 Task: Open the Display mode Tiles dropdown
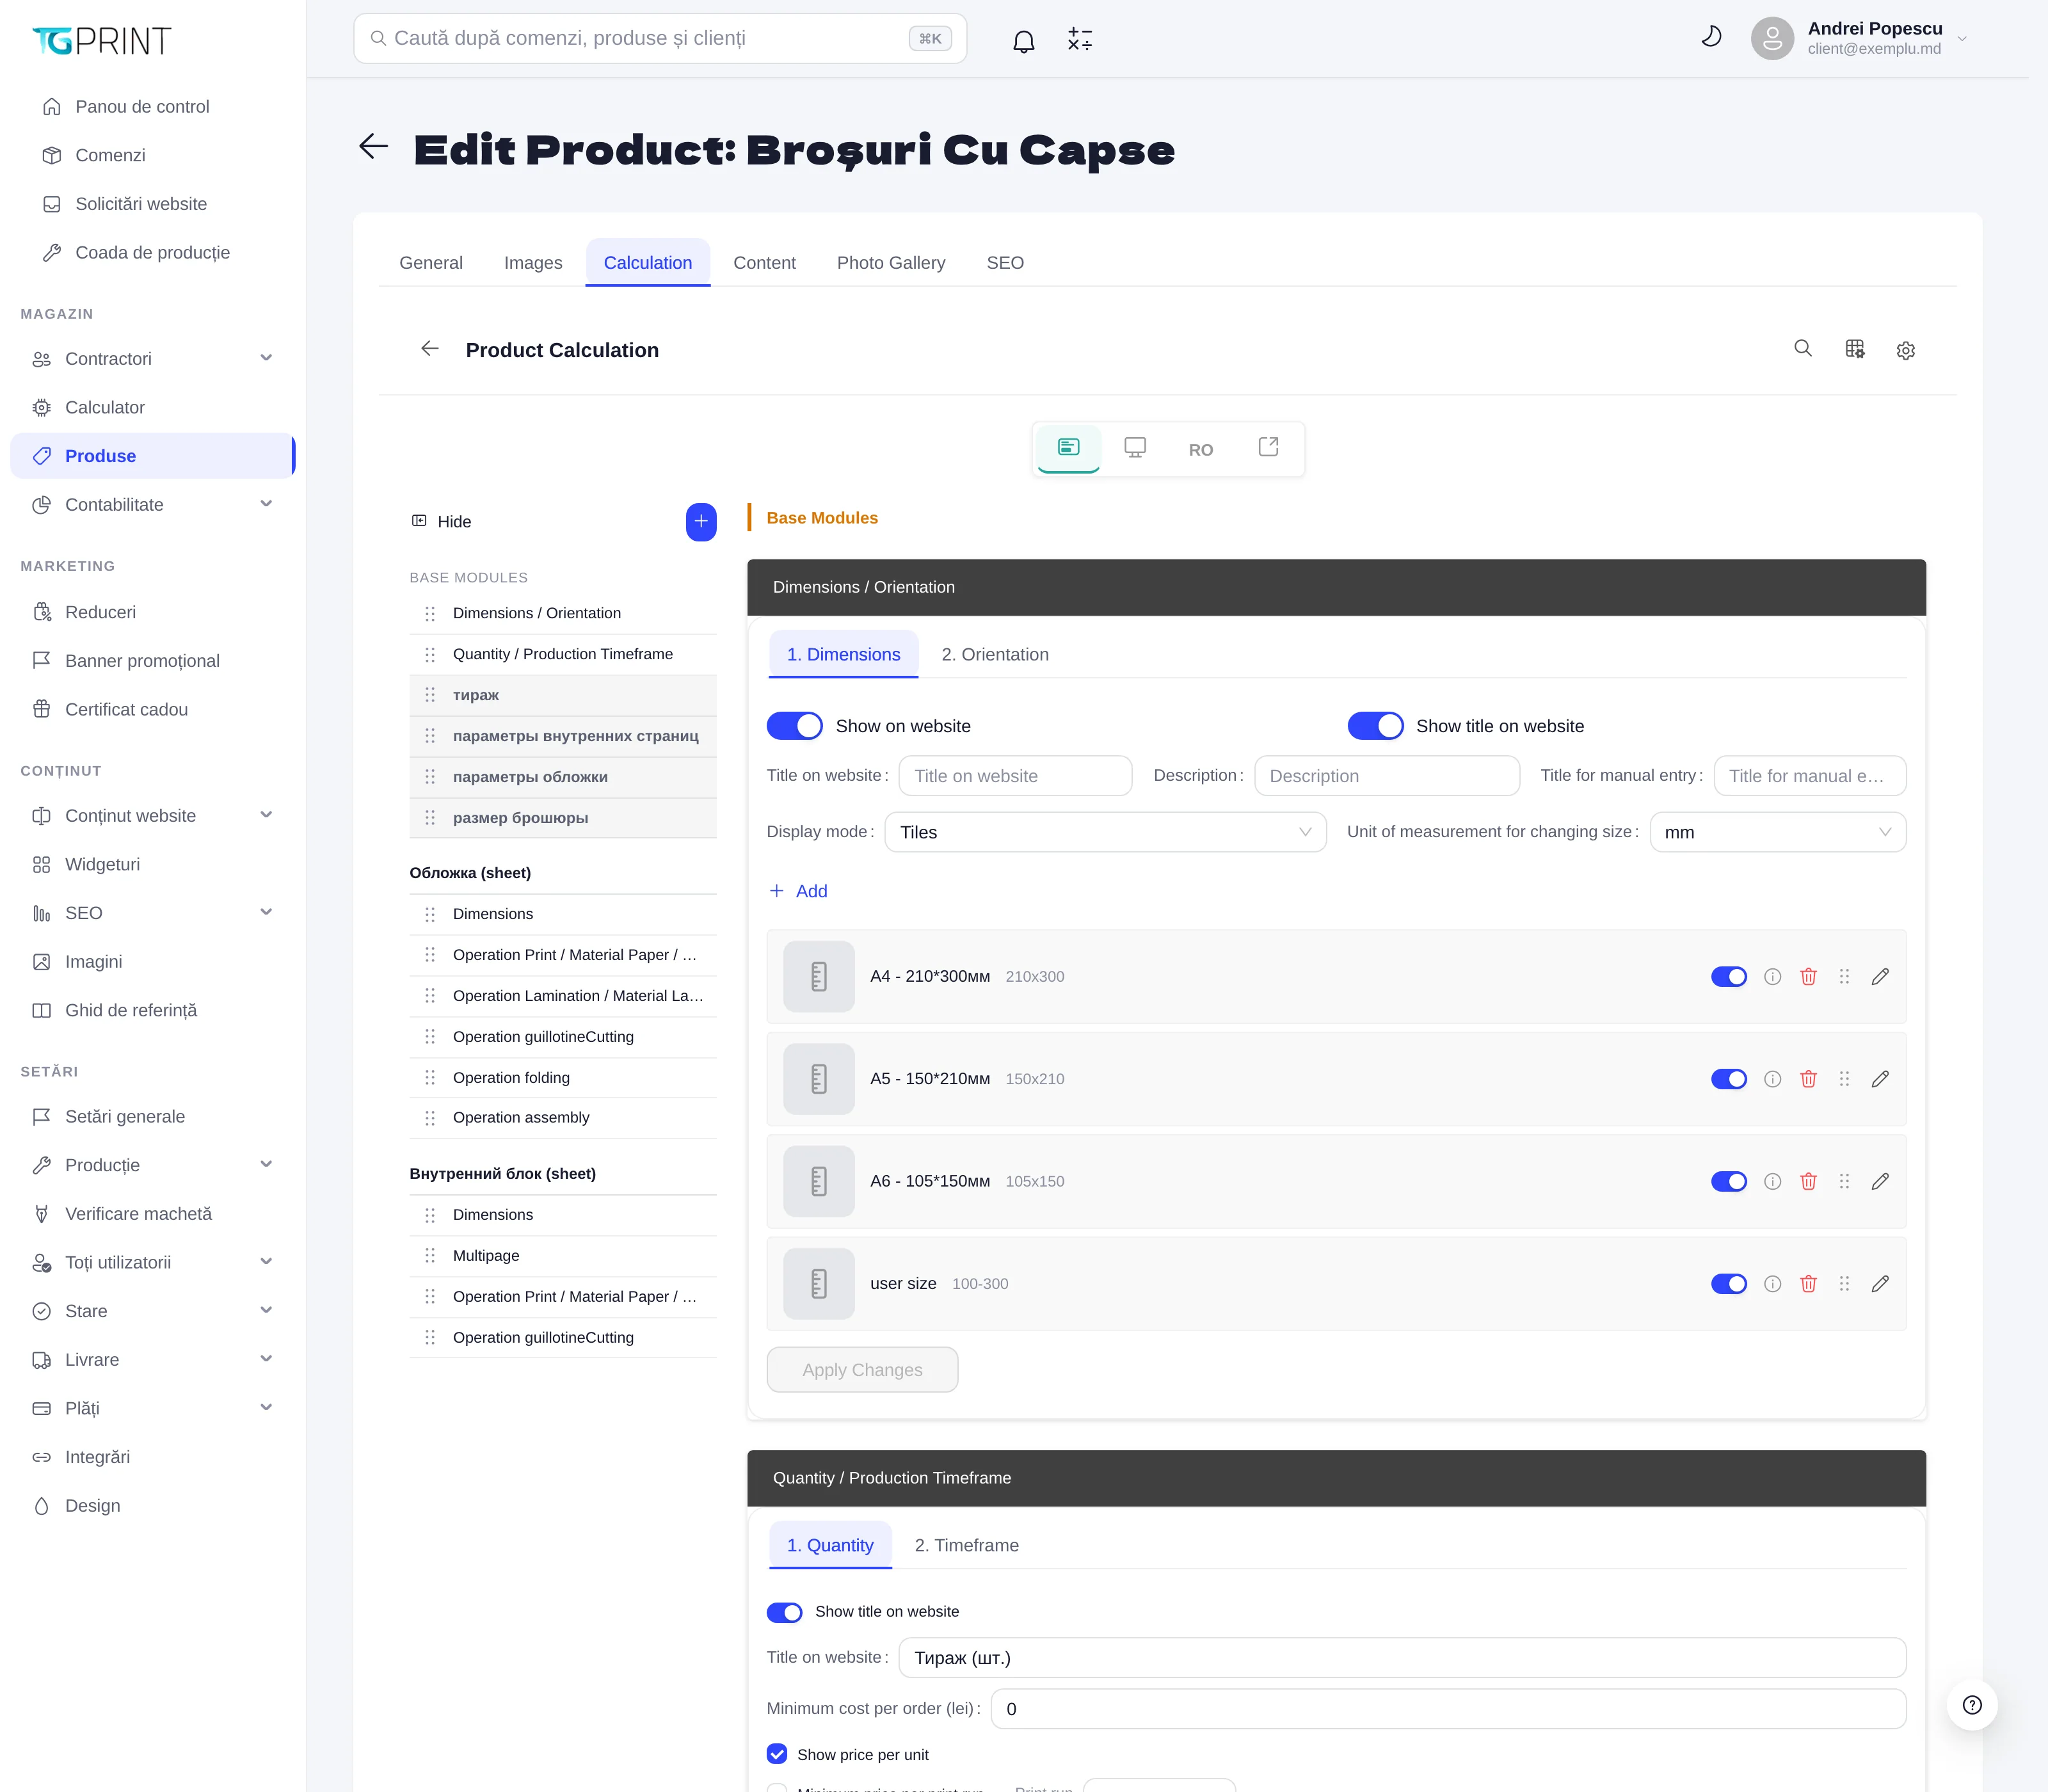point(1105,832)
